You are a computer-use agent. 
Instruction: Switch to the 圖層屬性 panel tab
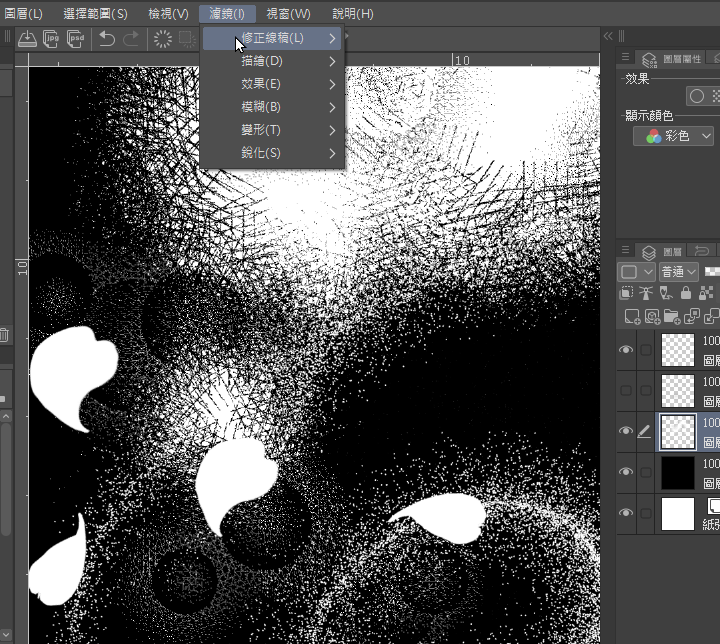coord(672,59)
